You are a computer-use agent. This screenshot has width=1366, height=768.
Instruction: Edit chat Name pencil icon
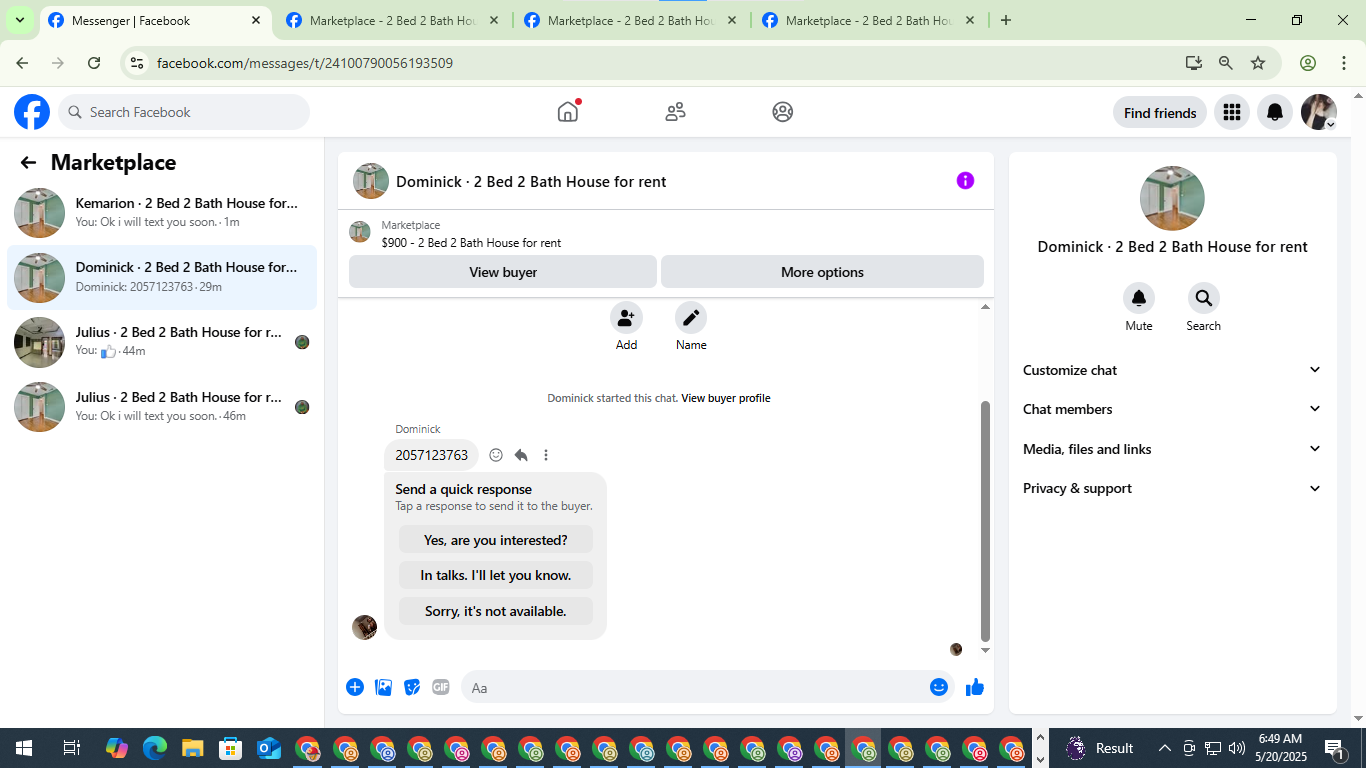[691, 318]
